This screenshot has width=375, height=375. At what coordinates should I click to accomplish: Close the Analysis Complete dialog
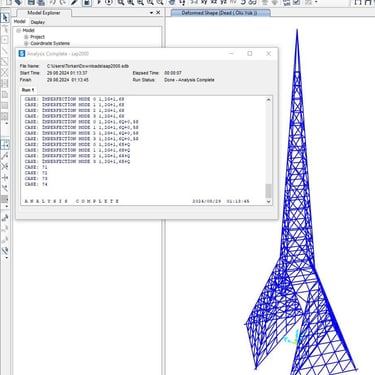point(268,54)
